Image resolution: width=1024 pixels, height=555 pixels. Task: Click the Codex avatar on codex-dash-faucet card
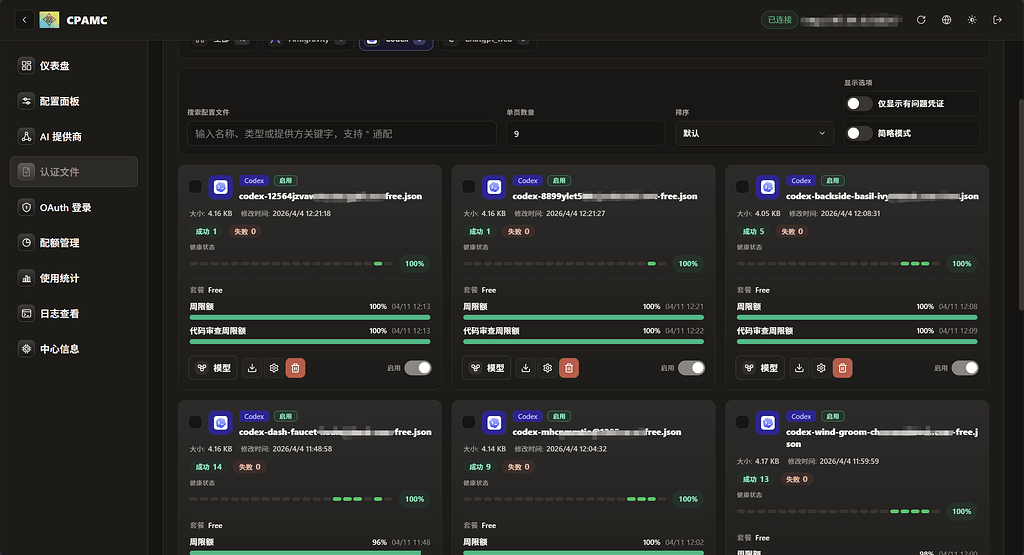[221, 423]
